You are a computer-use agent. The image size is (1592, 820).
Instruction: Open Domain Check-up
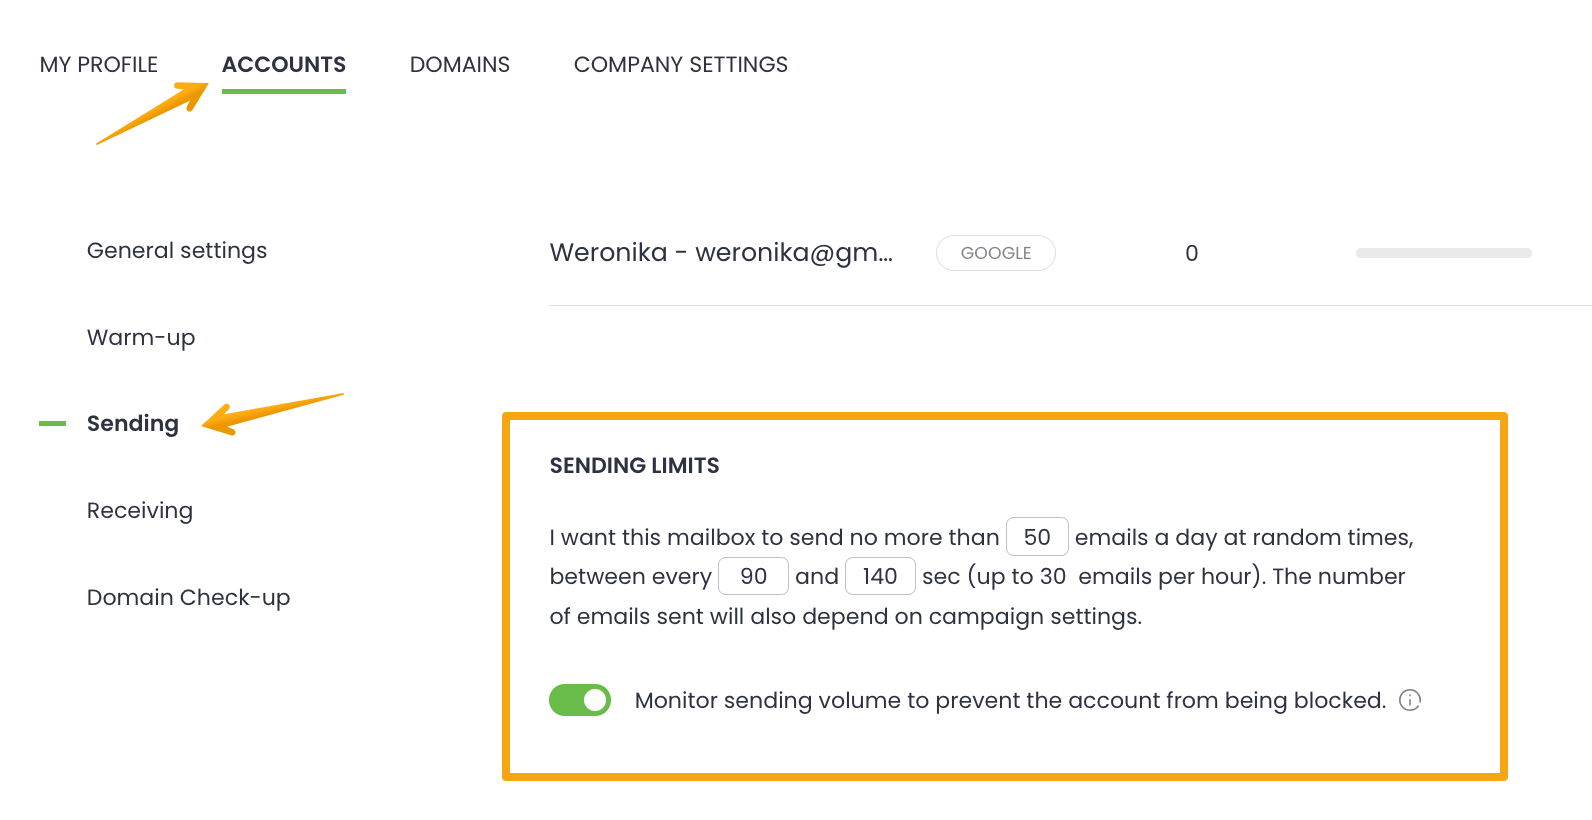188,597
